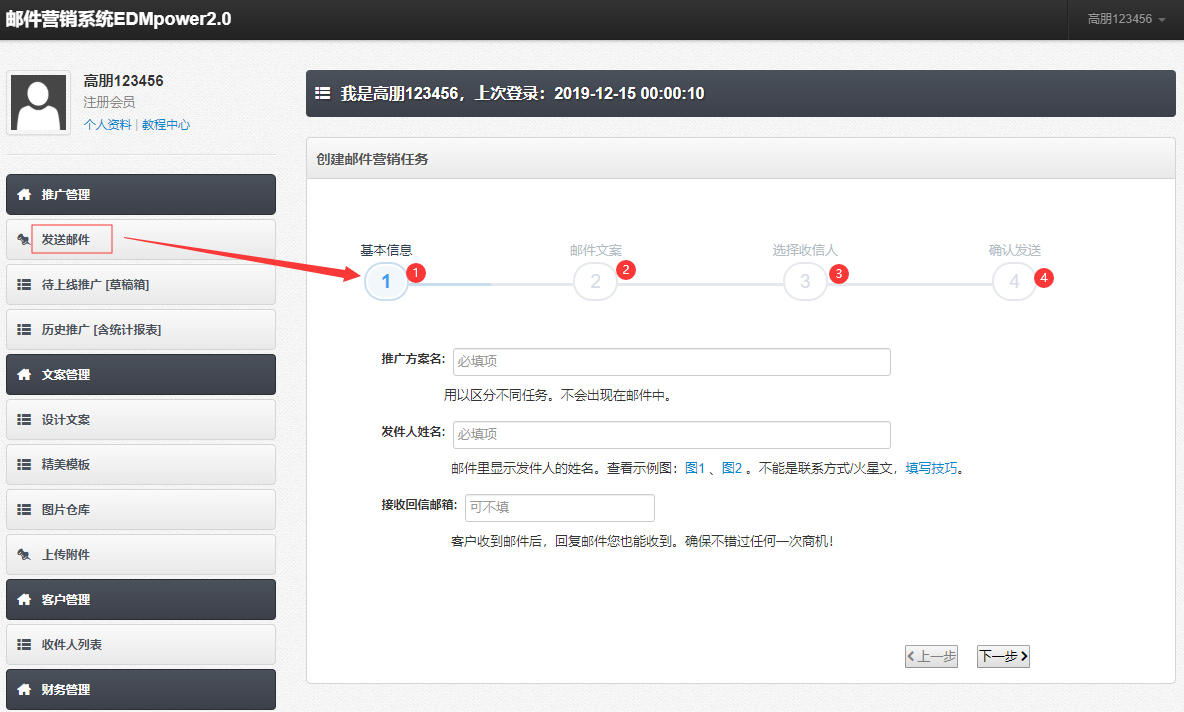
Task: Click the icon beside 发送邮件
Action: click(x=24, y=239)
